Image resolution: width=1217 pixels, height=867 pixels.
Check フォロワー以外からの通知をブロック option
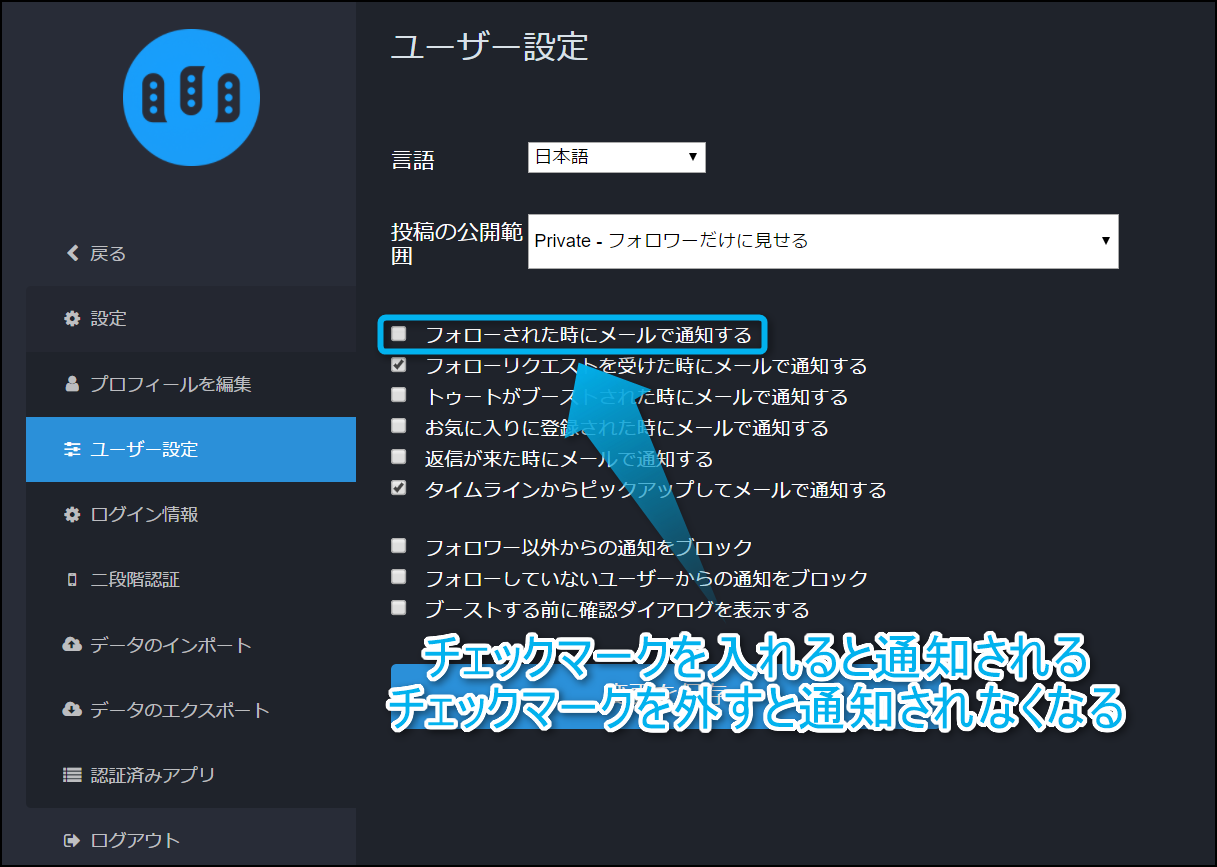[399, 546]
